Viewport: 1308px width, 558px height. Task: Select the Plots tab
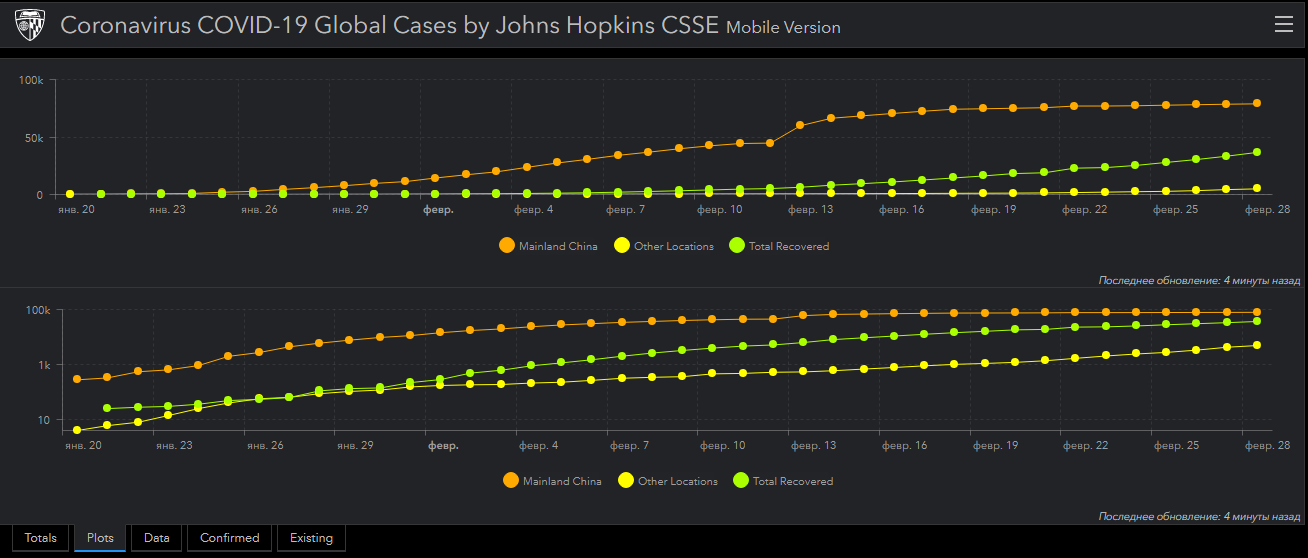pyautogui.click(x=100, y=538)
